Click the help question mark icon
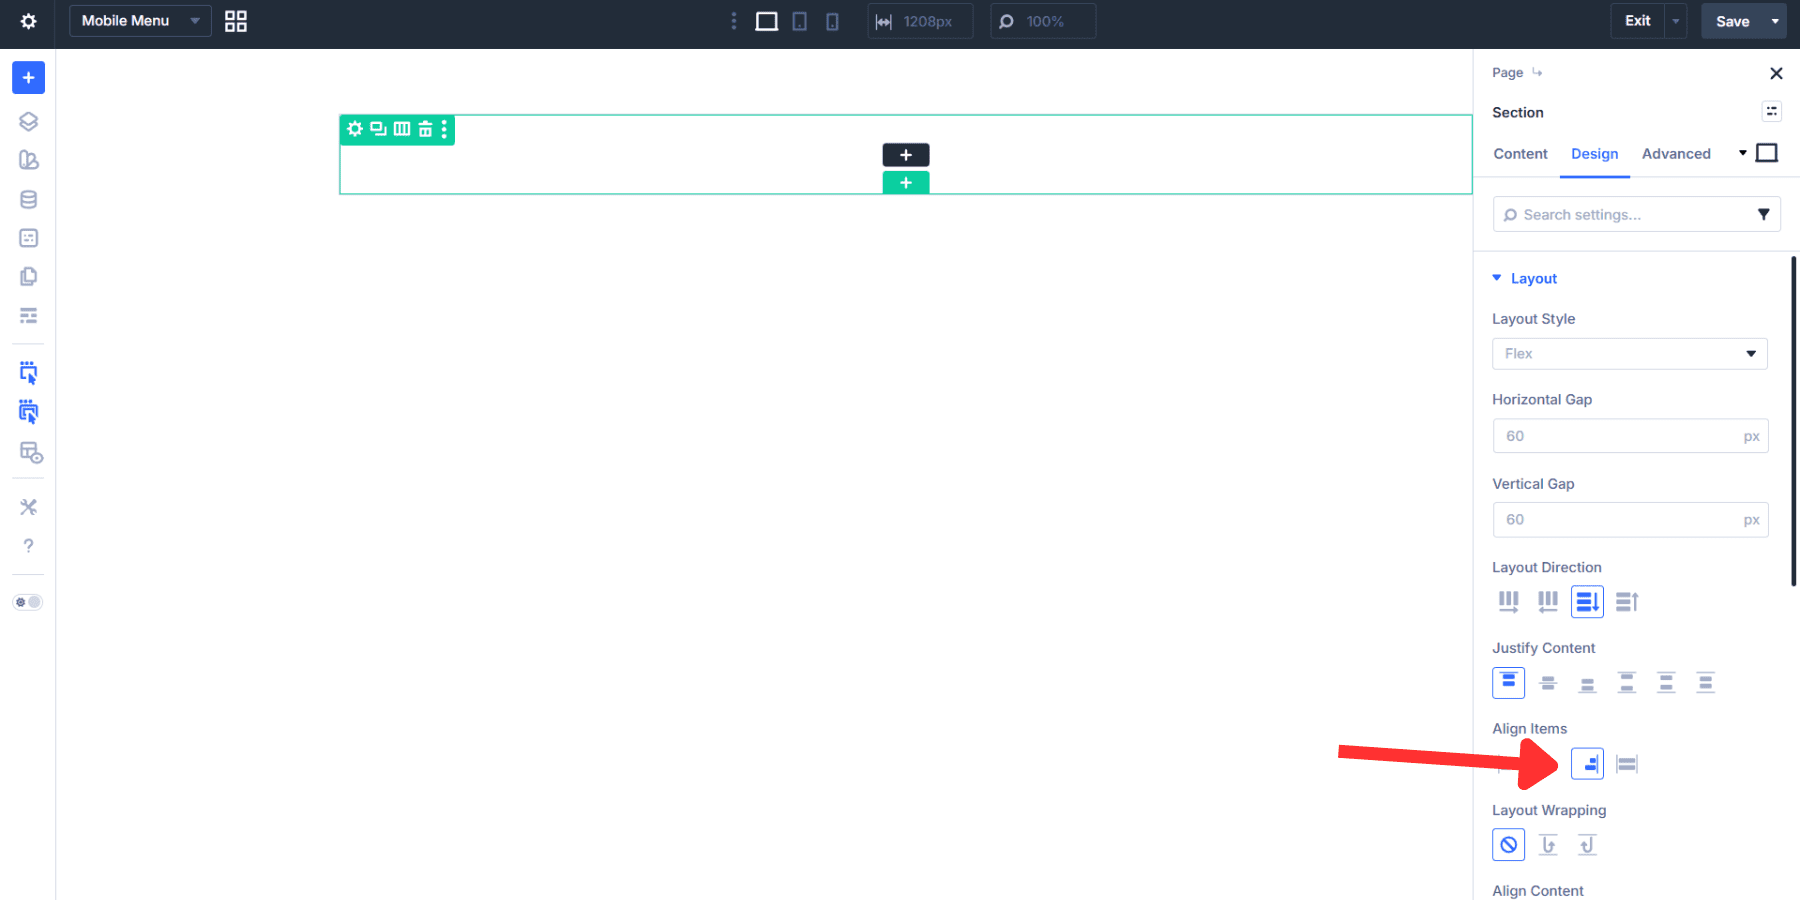1800x900 pixels. [x=28, y=545]
